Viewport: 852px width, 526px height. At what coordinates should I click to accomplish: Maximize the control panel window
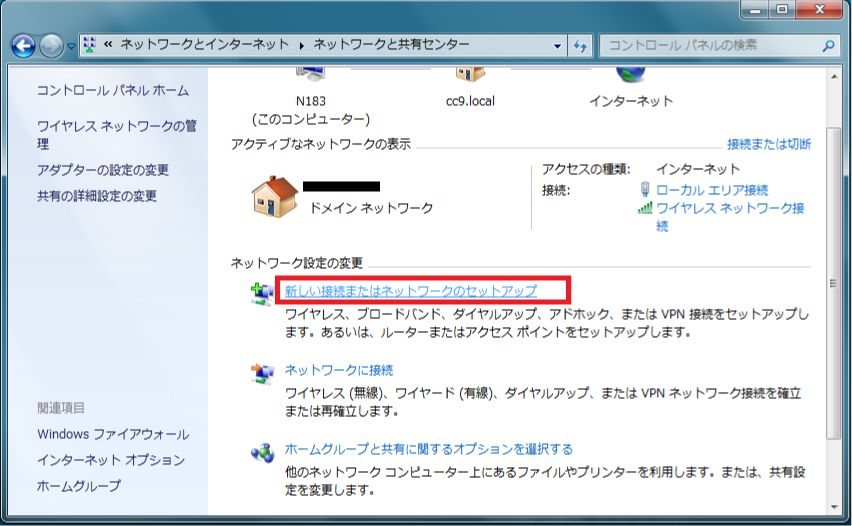pyautogui.click(x=782, y=9)
